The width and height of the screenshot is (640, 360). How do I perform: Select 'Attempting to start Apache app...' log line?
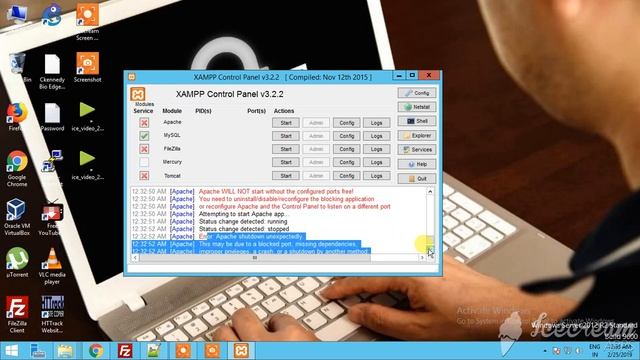coord(244,214)
